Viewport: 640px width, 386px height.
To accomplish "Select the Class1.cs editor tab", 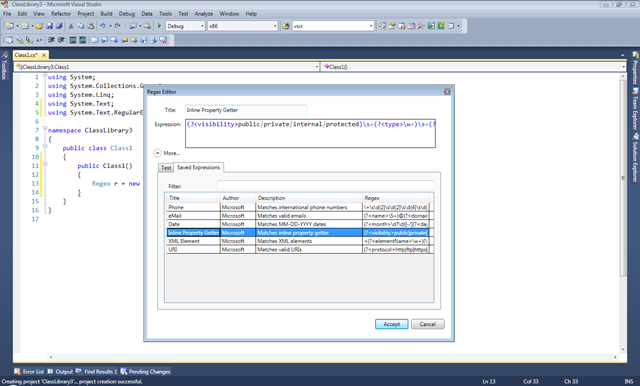I will pos(30,55).
